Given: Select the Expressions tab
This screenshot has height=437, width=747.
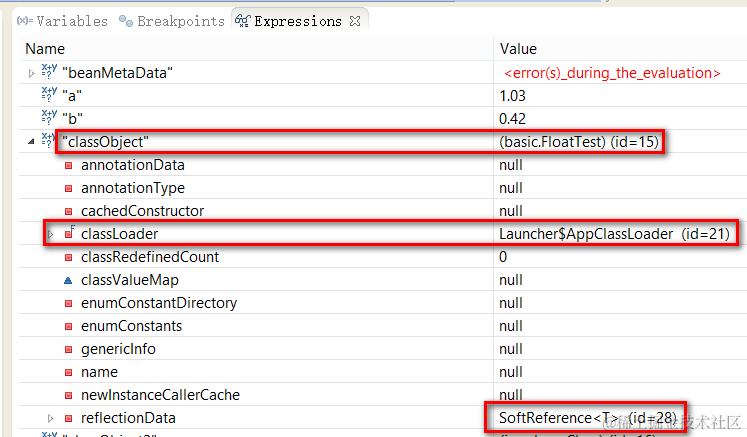Looking at the screenshot, I should tap(298, 21).
